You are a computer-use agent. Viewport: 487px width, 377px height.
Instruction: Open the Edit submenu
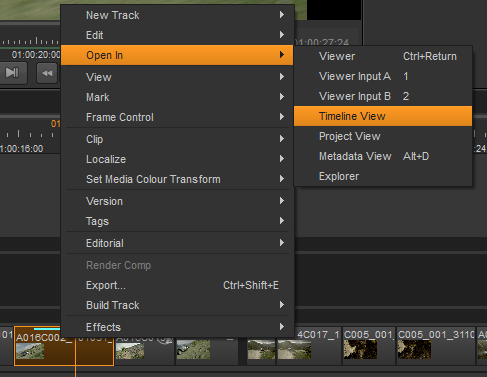point(177,35)
